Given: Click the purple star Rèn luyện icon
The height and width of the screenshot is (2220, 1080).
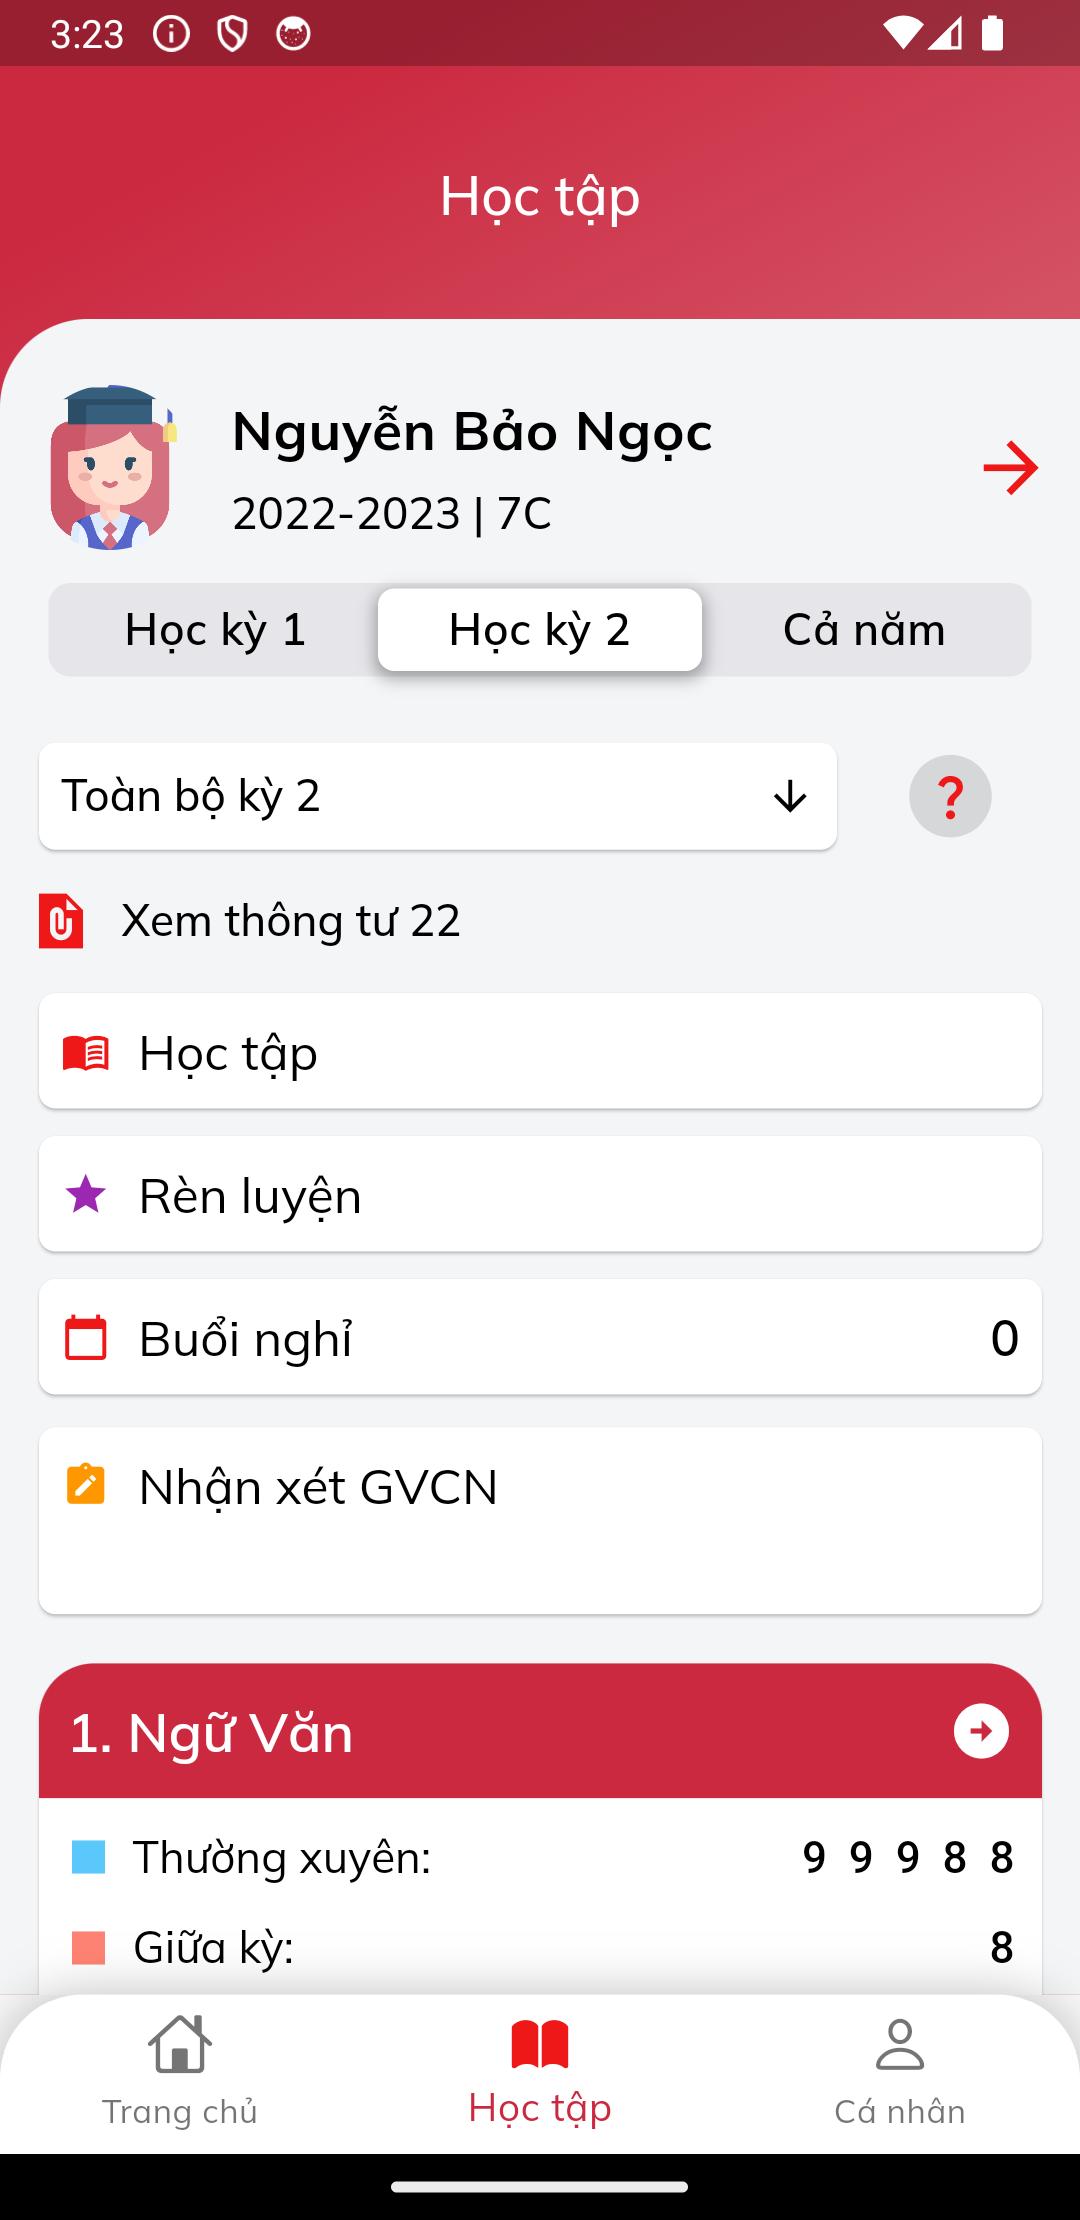Looking at the screenshot, I should pos(86,1195).
